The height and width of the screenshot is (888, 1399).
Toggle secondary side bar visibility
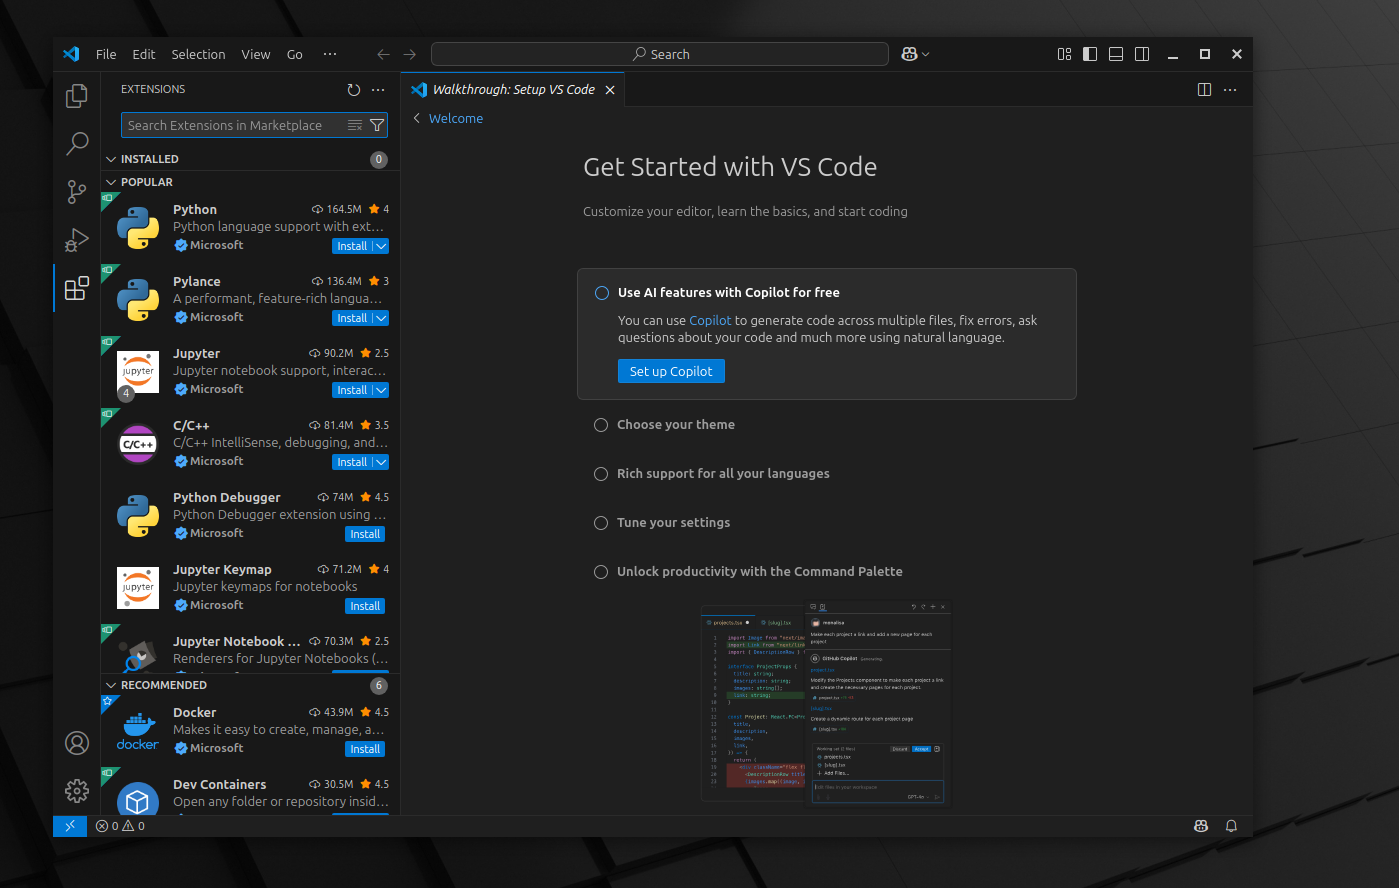[1142, 54]
